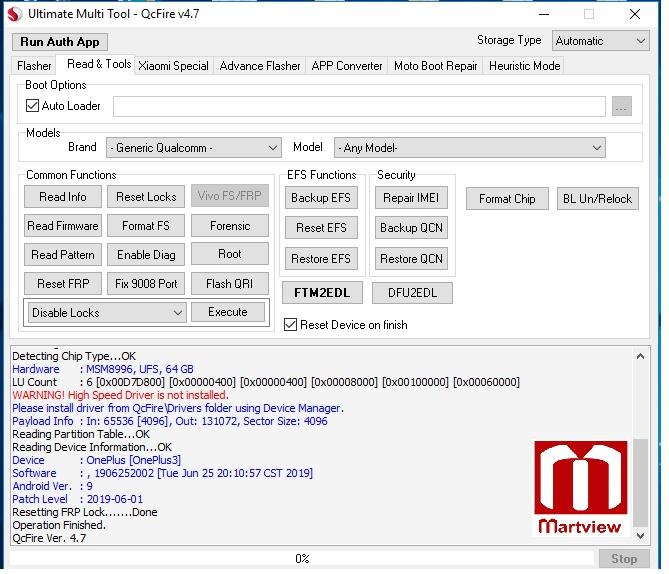Click the Restore QCN button
Screen dimensions: 669x574
tap(411, 259)
